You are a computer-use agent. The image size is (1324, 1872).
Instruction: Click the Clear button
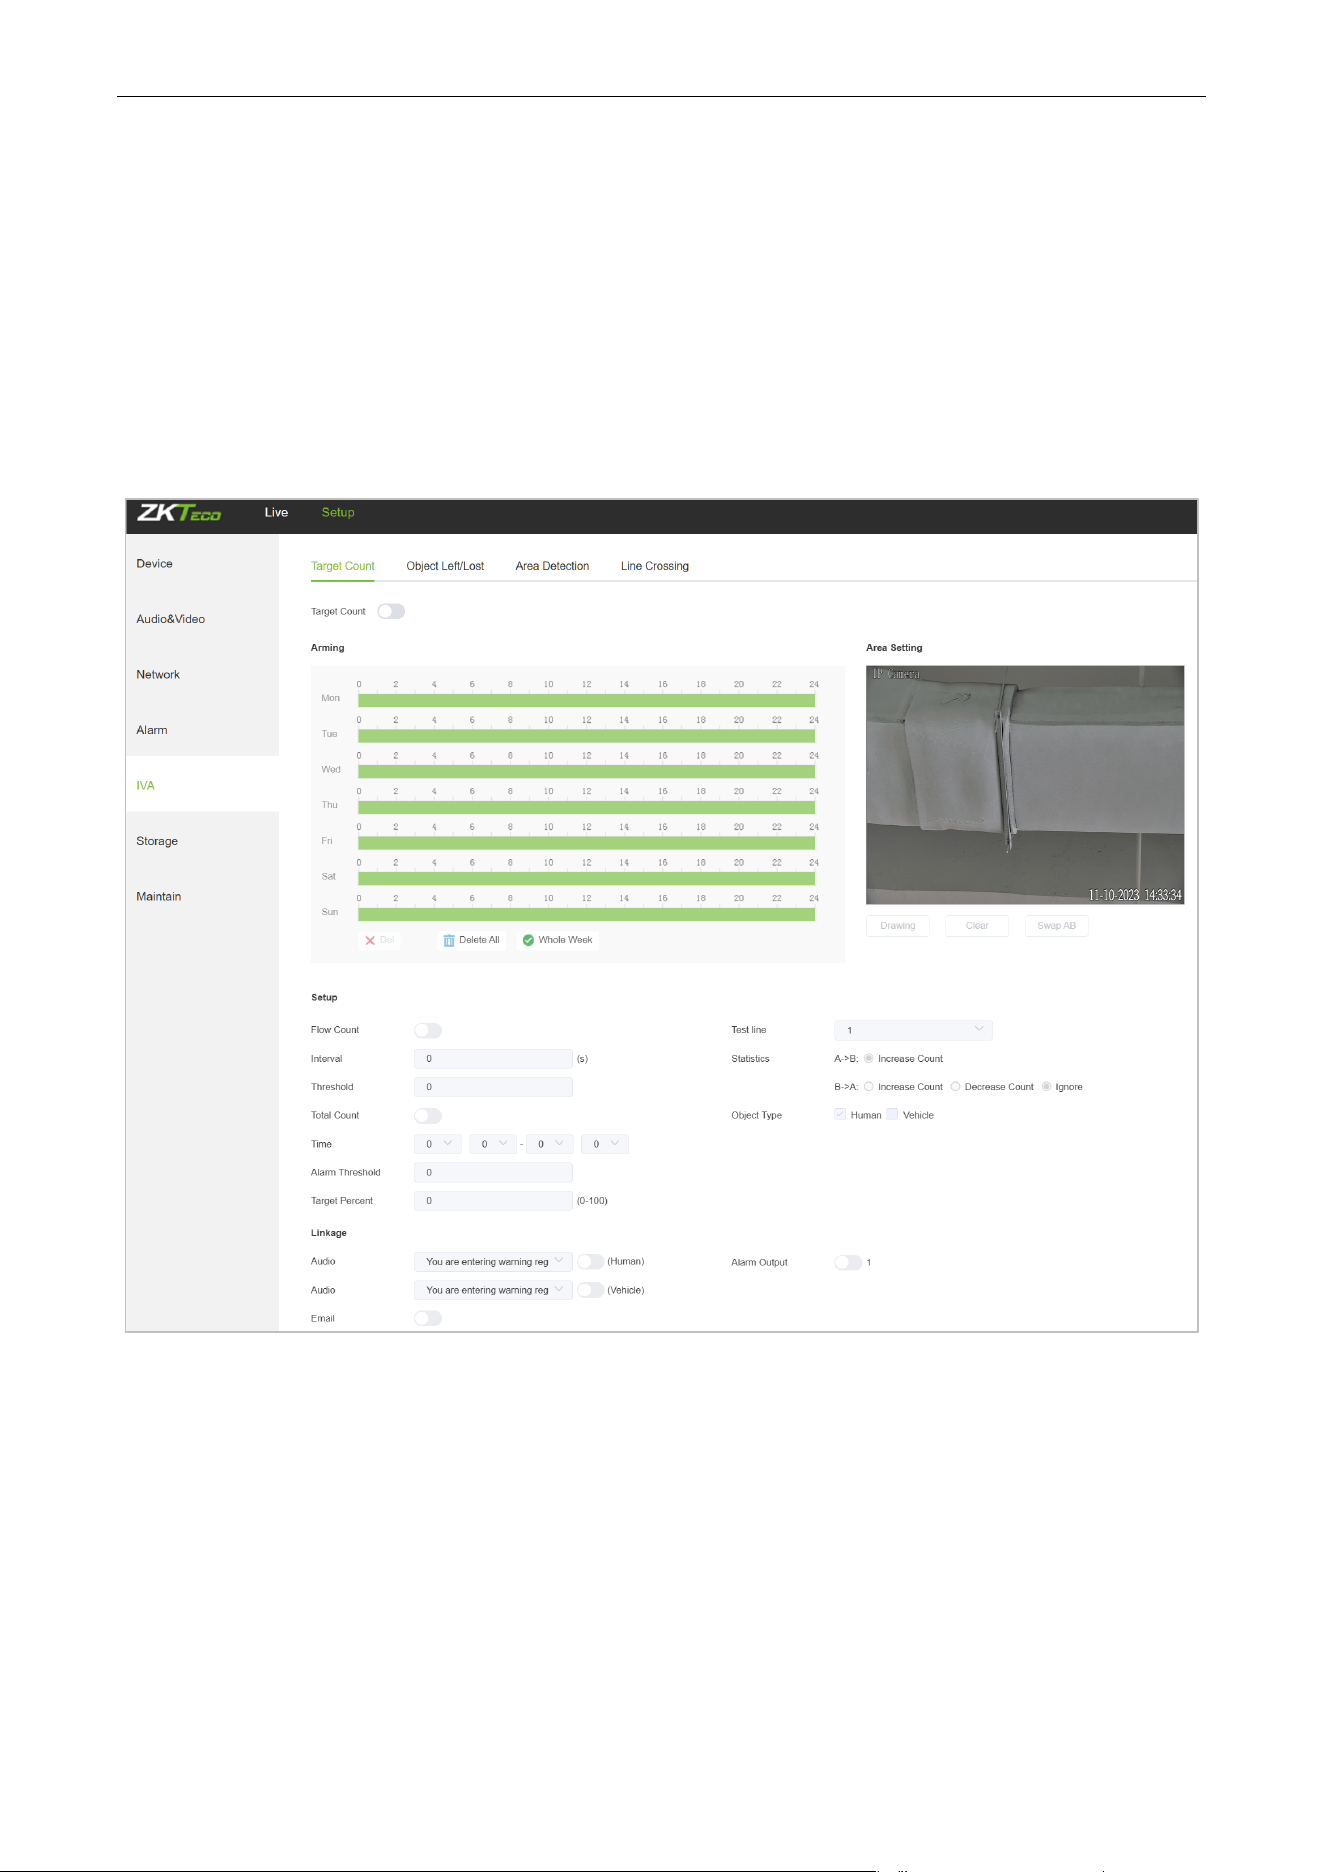[977, 926]
